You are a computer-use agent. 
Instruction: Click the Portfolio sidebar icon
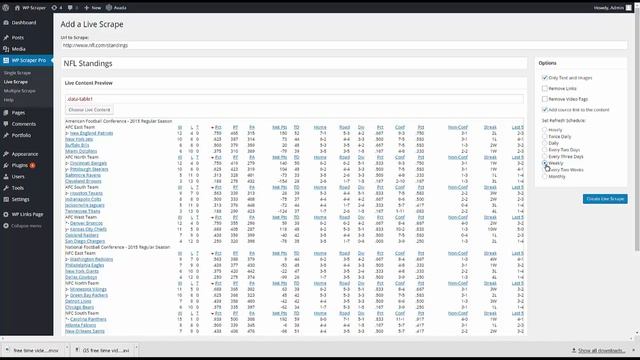pos(6,135)
